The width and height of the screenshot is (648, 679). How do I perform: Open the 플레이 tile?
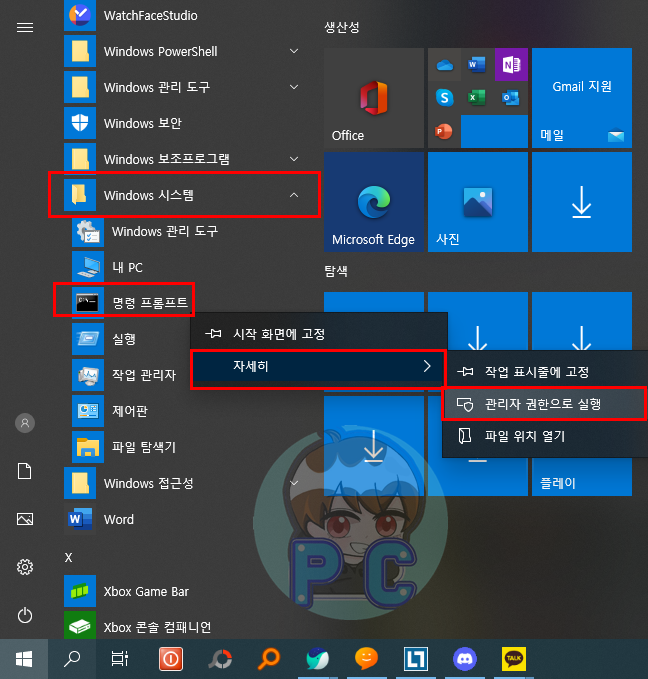[582, 476]
